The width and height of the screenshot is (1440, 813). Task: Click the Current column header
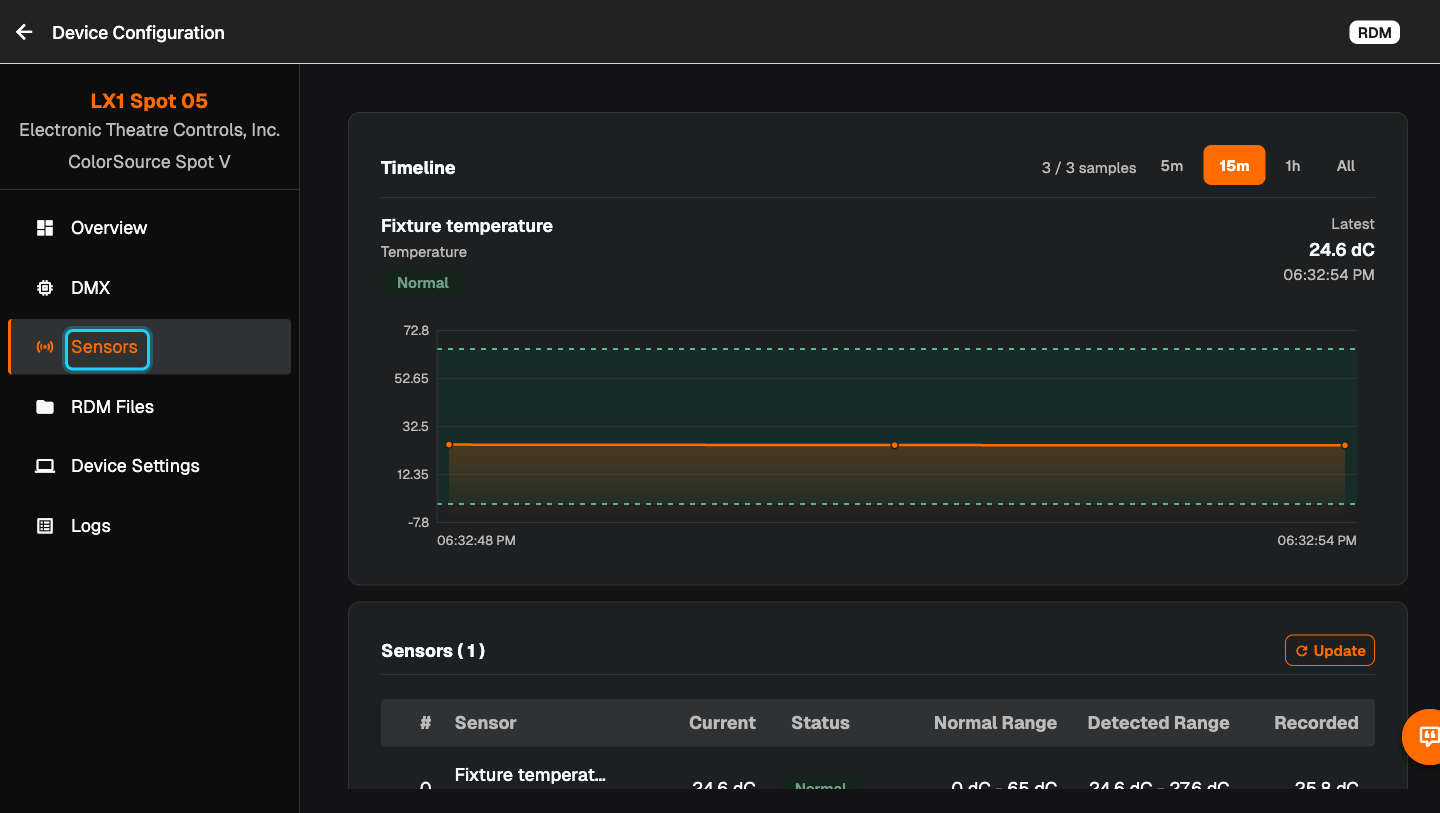(x=722, y=723)
